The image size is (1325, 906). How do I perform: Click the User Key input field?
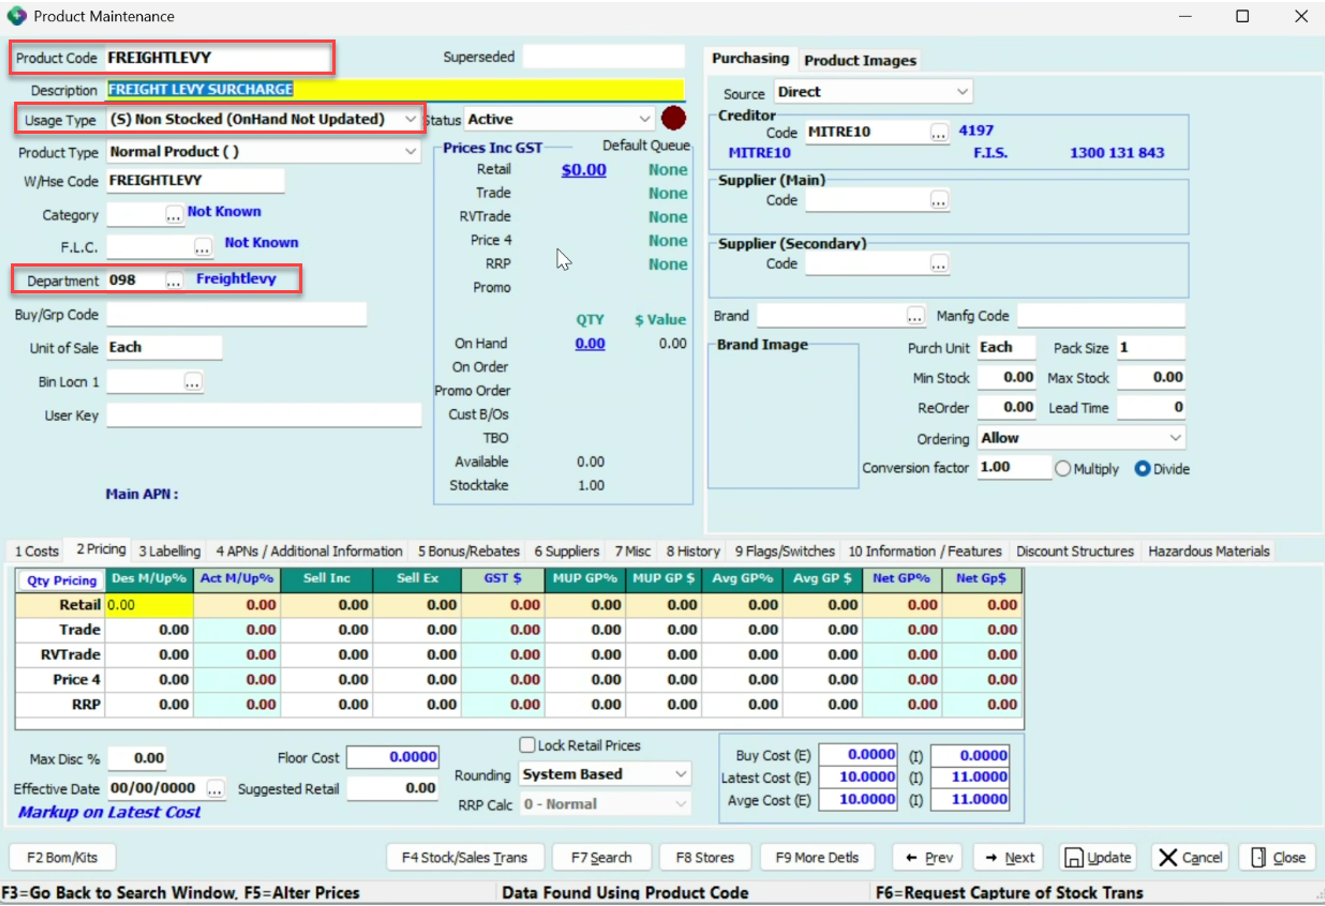pyautogui.click(x=264, y=415)
